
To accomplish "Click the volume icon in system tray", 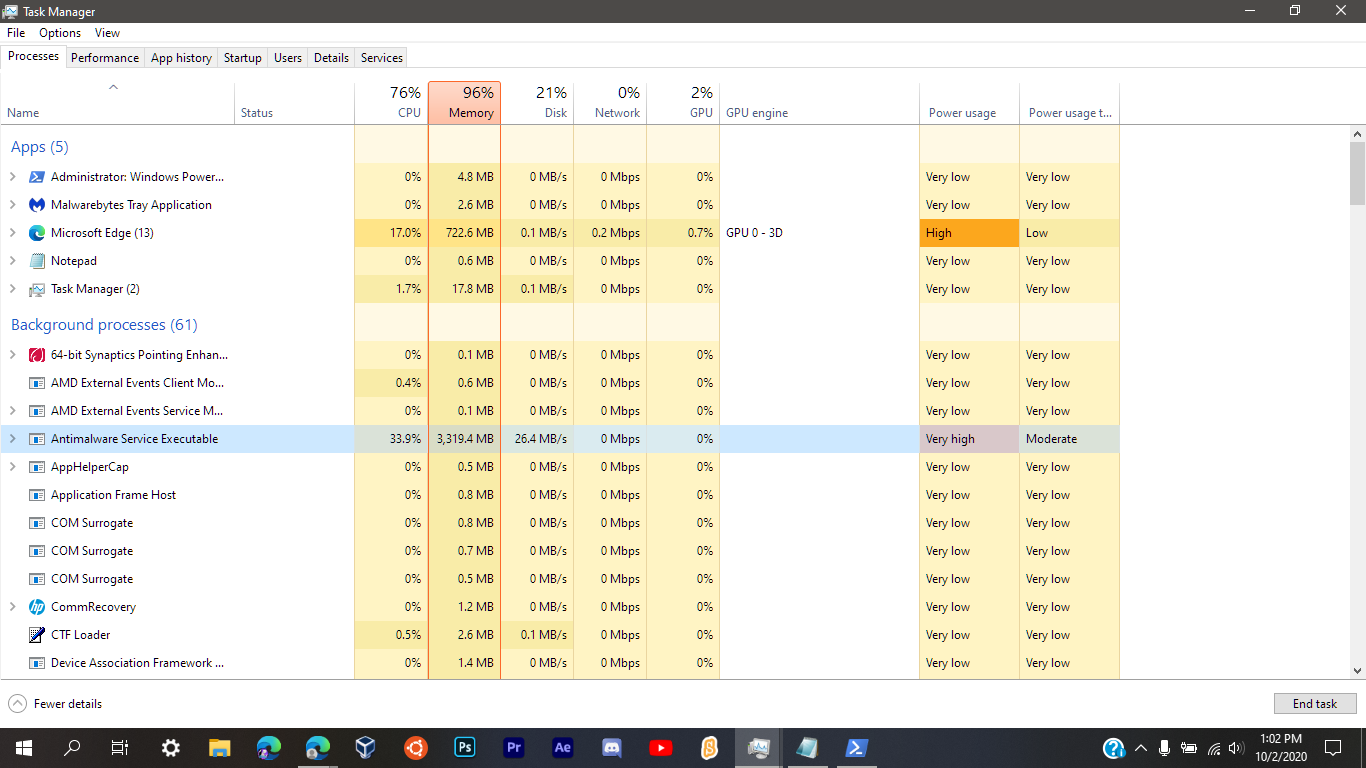I will coord(1236,748).
